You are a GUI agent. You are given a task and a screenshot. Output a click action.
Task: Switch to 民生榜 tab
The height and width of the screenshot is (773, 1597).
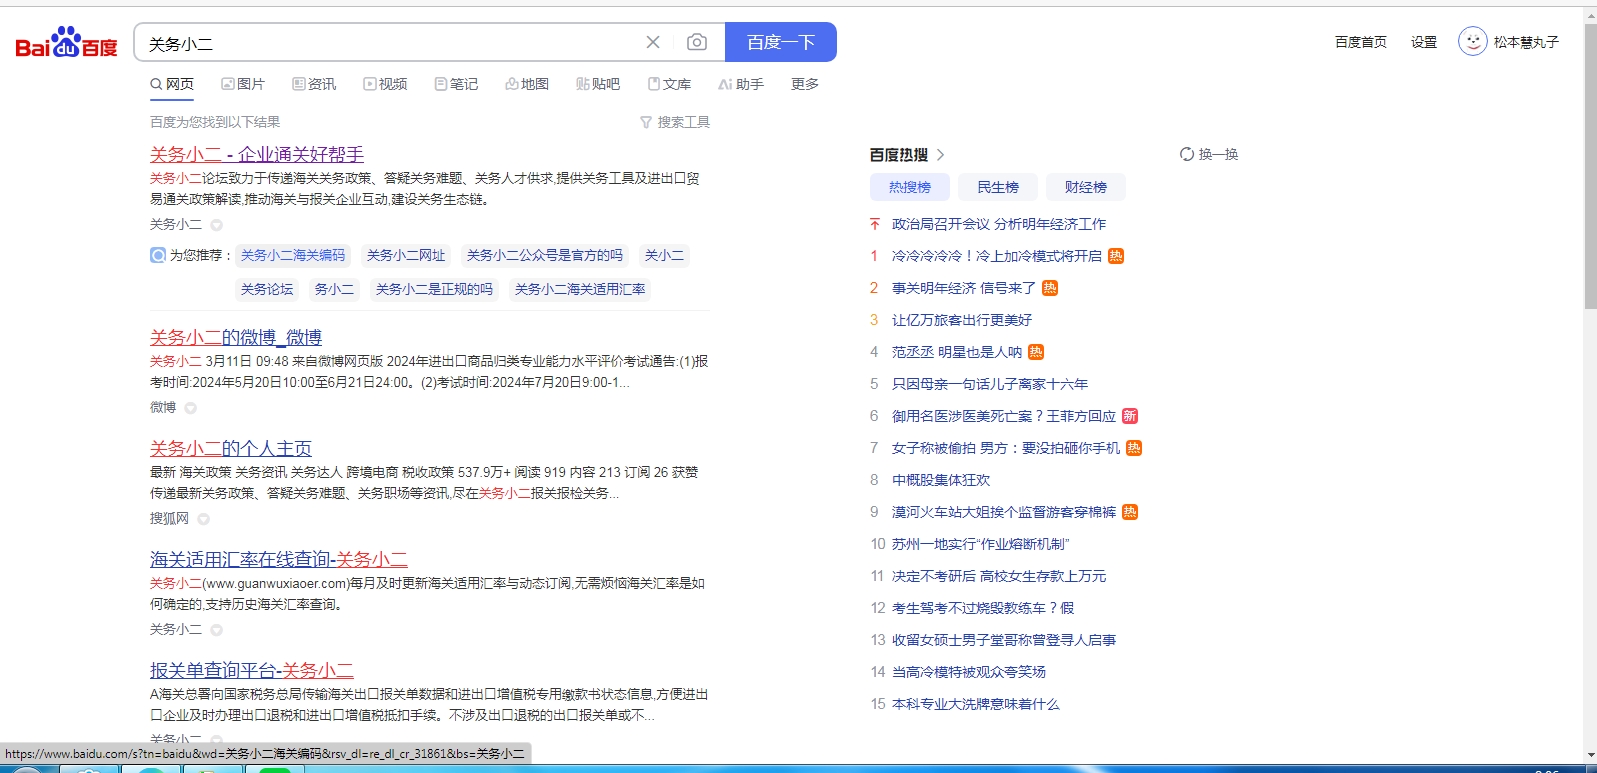[x=998, y=187]
